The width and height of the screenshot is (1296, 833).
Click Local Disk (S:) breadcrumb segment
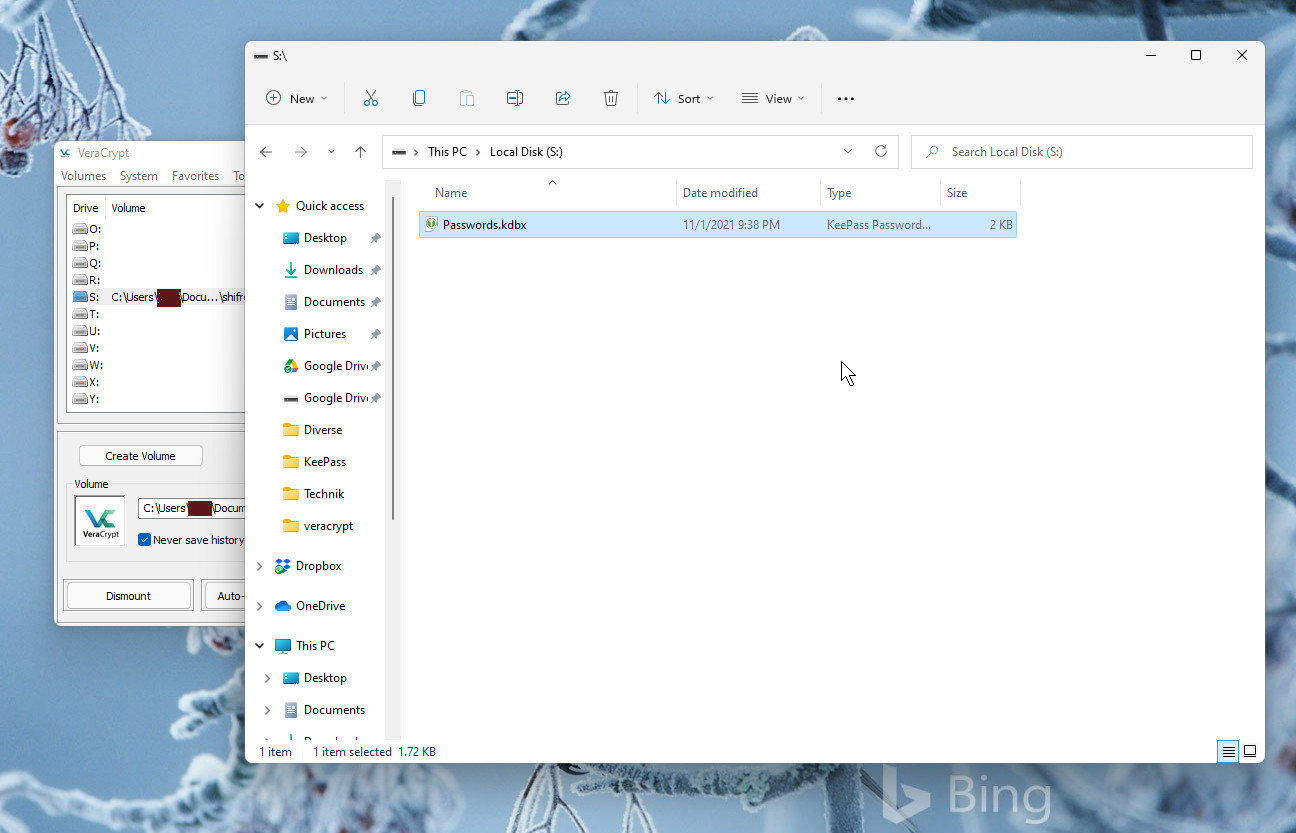(526, 152)
